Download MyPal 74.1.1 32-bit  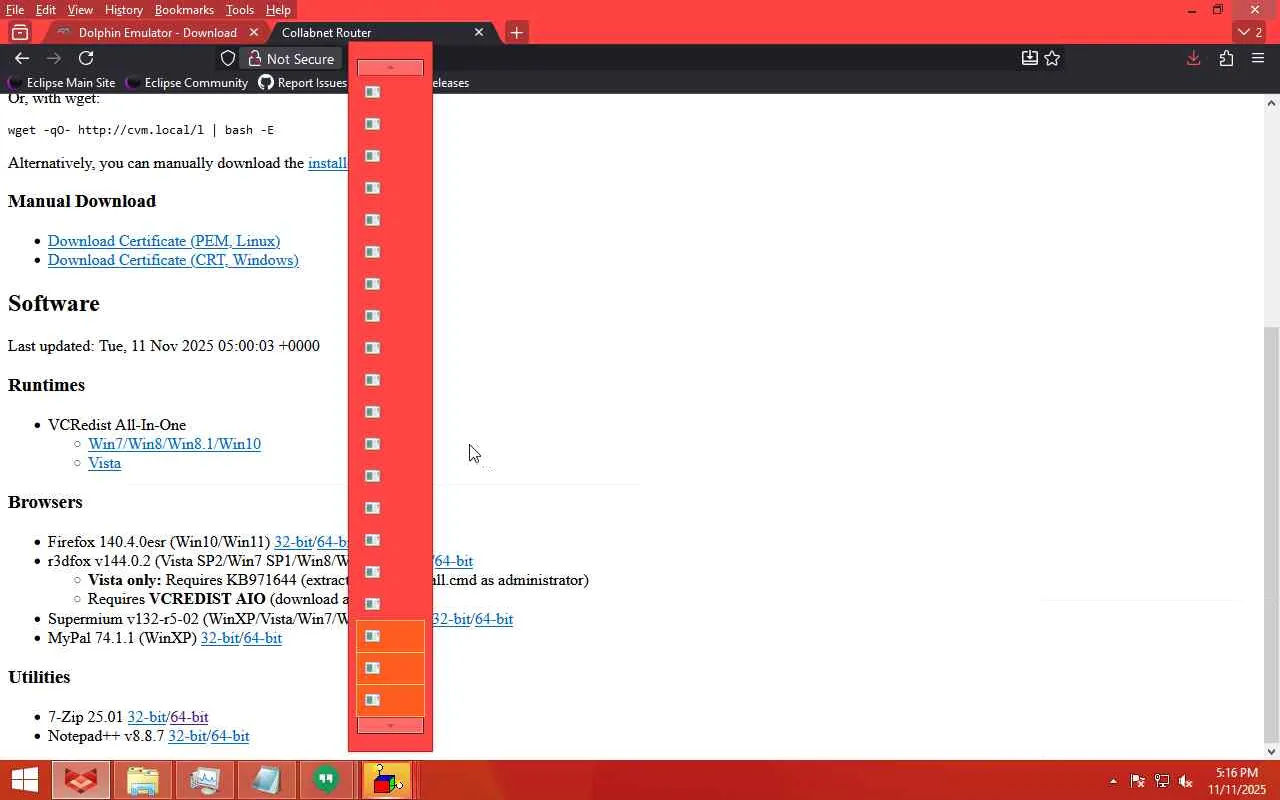[220, 638]
